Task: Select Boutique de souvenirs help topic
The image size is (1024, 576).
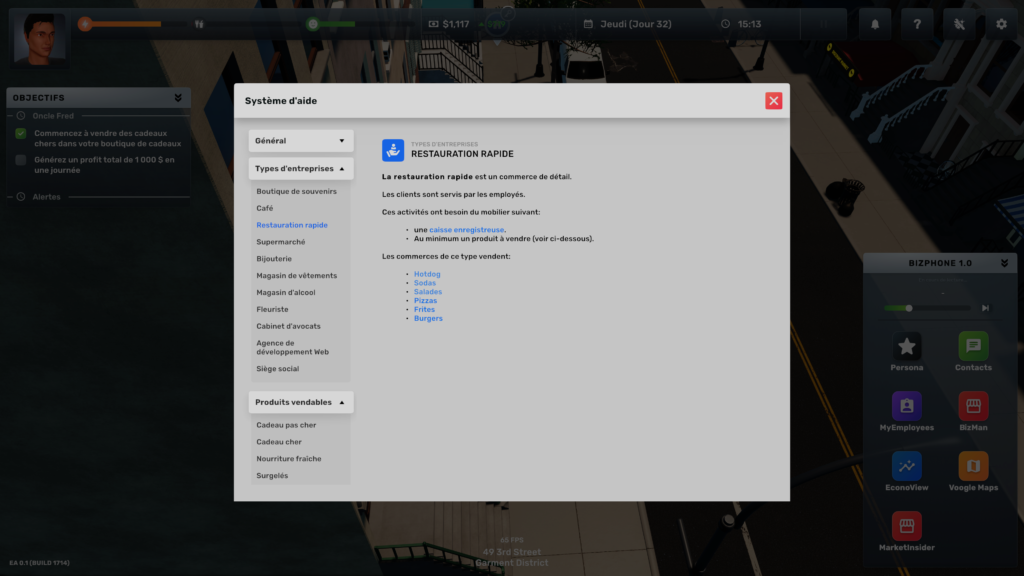Action: (296, 191)
